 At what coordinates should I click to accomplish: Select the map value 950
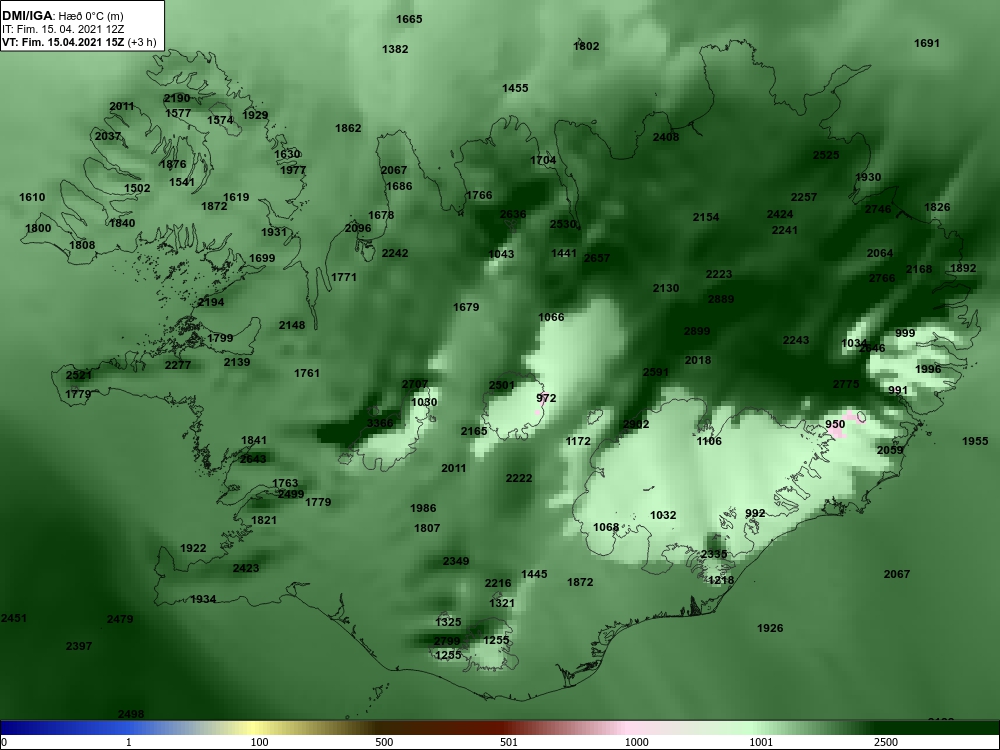tap(835, 425)
